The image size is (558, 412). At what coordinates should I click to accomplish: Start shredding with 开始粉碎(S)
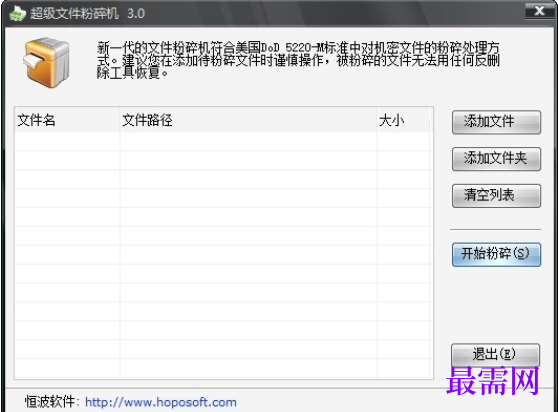(496, 254)
